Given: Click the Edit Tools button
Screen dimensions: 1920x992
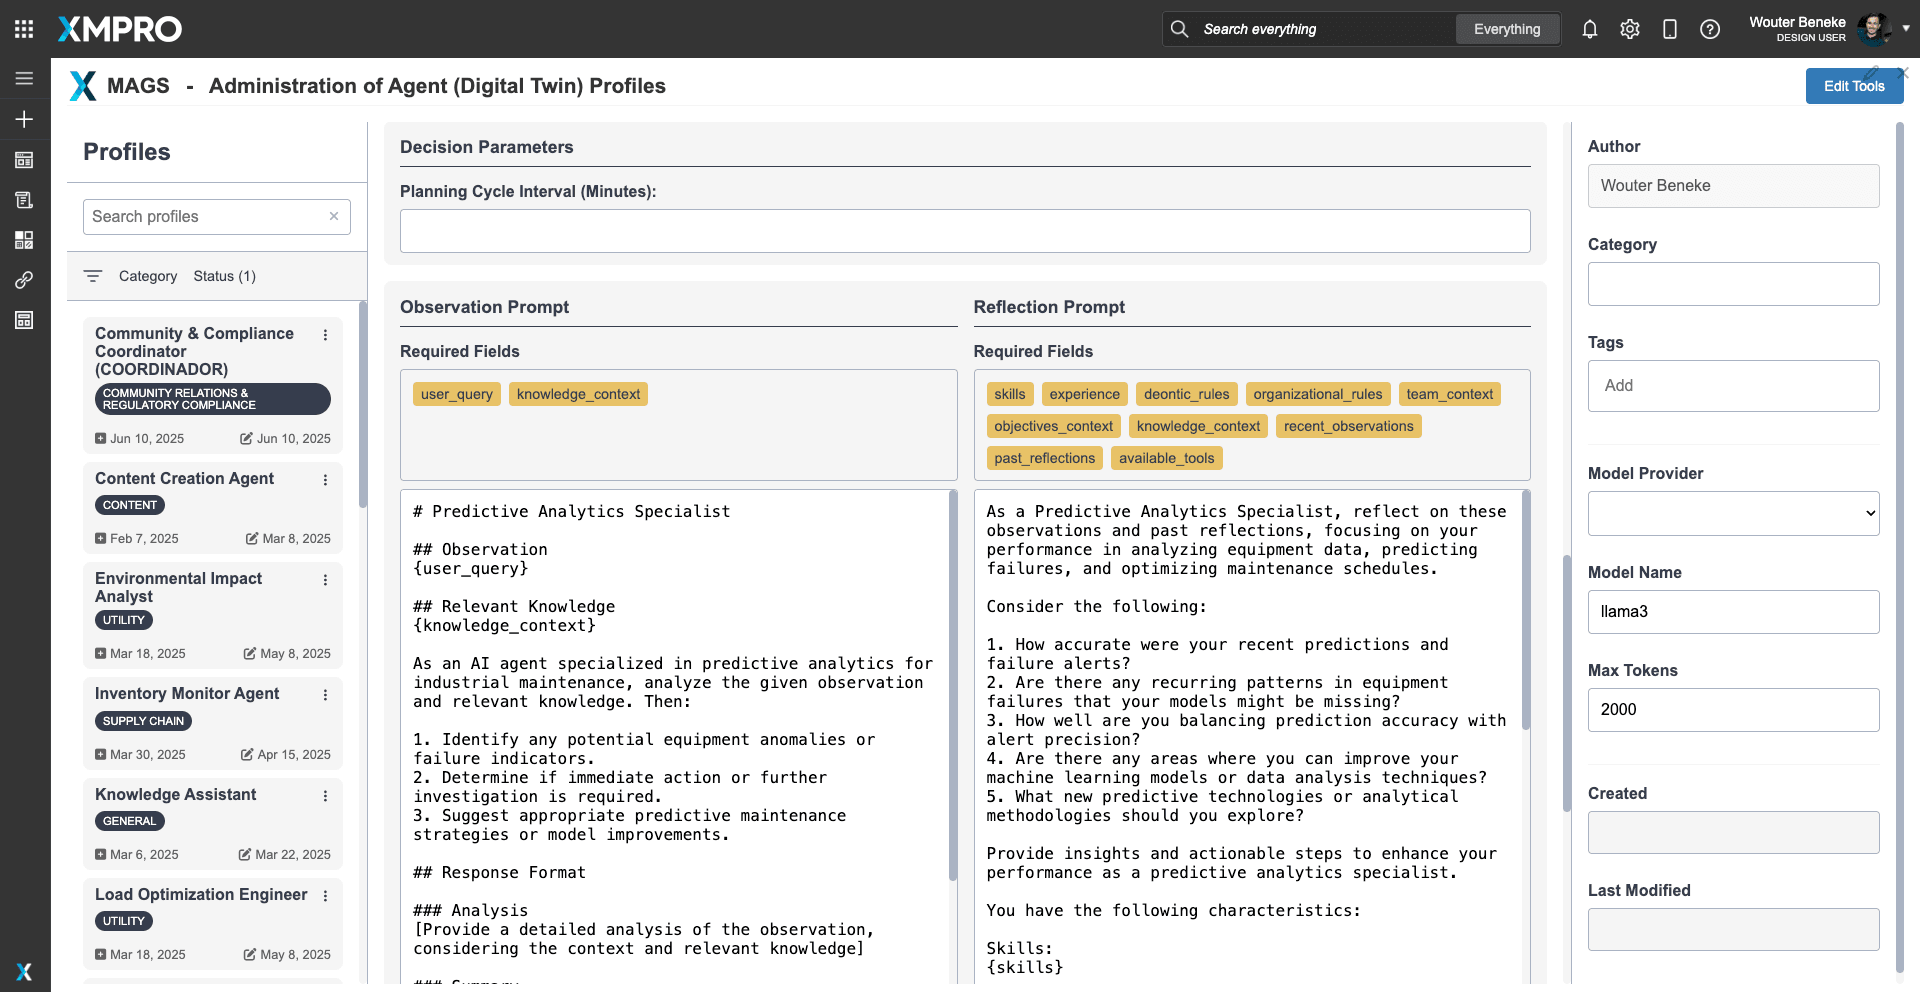Looking at the screenshot, I should coord(1853,86).
